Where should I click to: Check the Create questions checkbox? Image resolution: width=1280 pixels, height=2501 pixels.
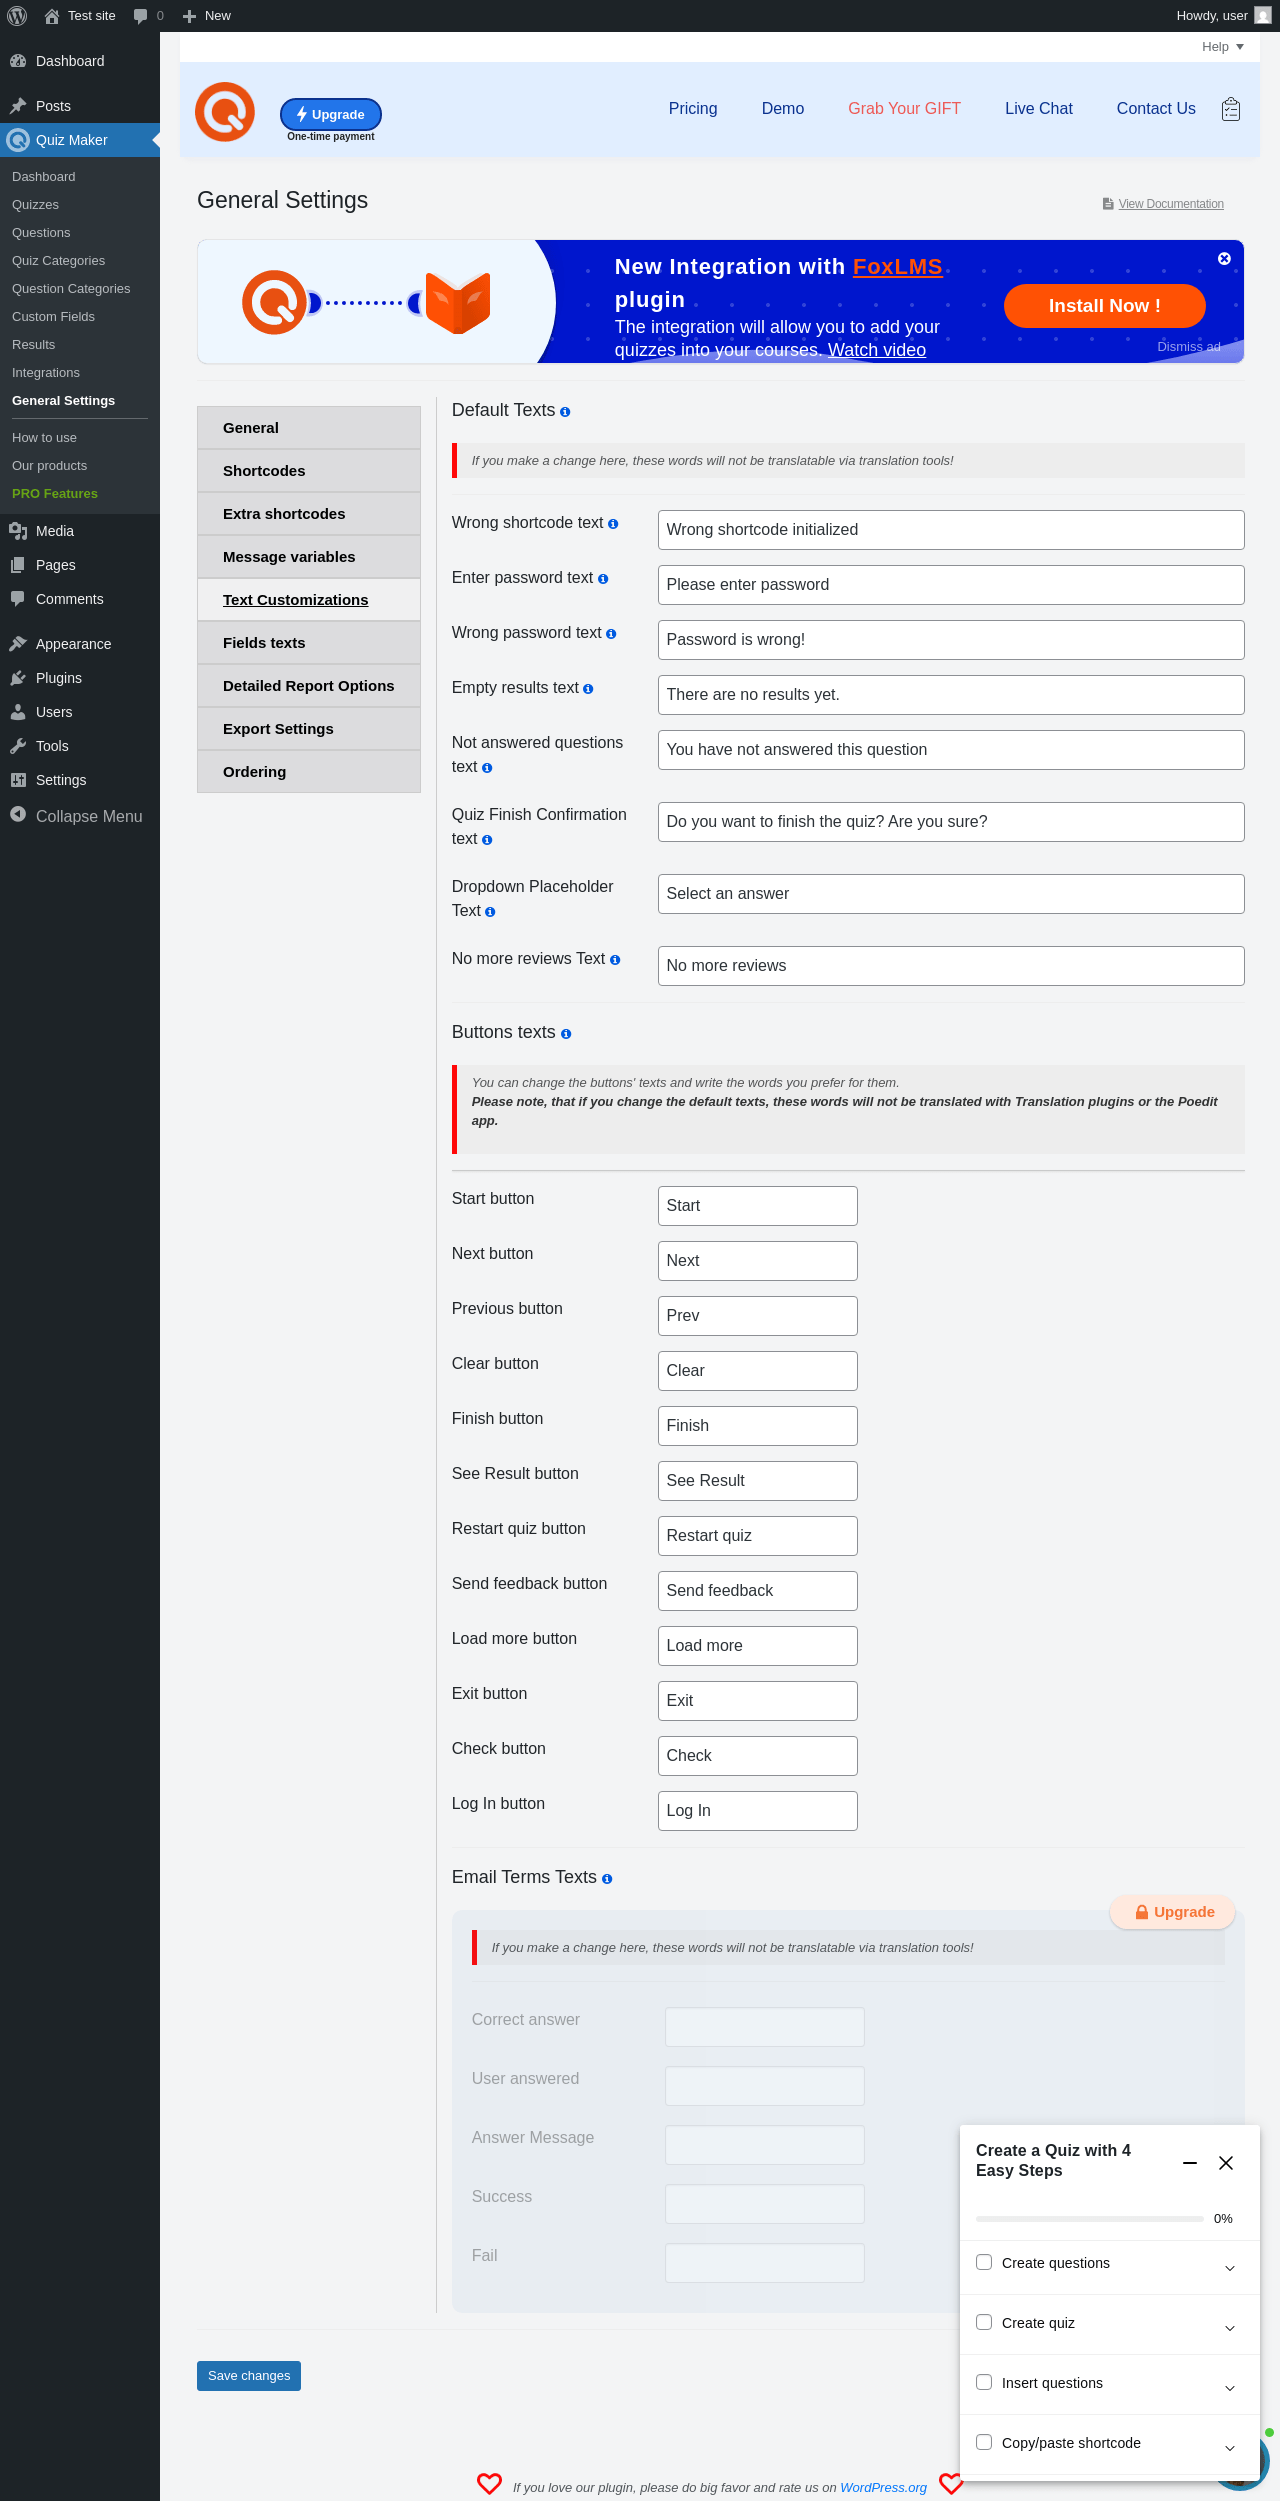(984, 2262)
